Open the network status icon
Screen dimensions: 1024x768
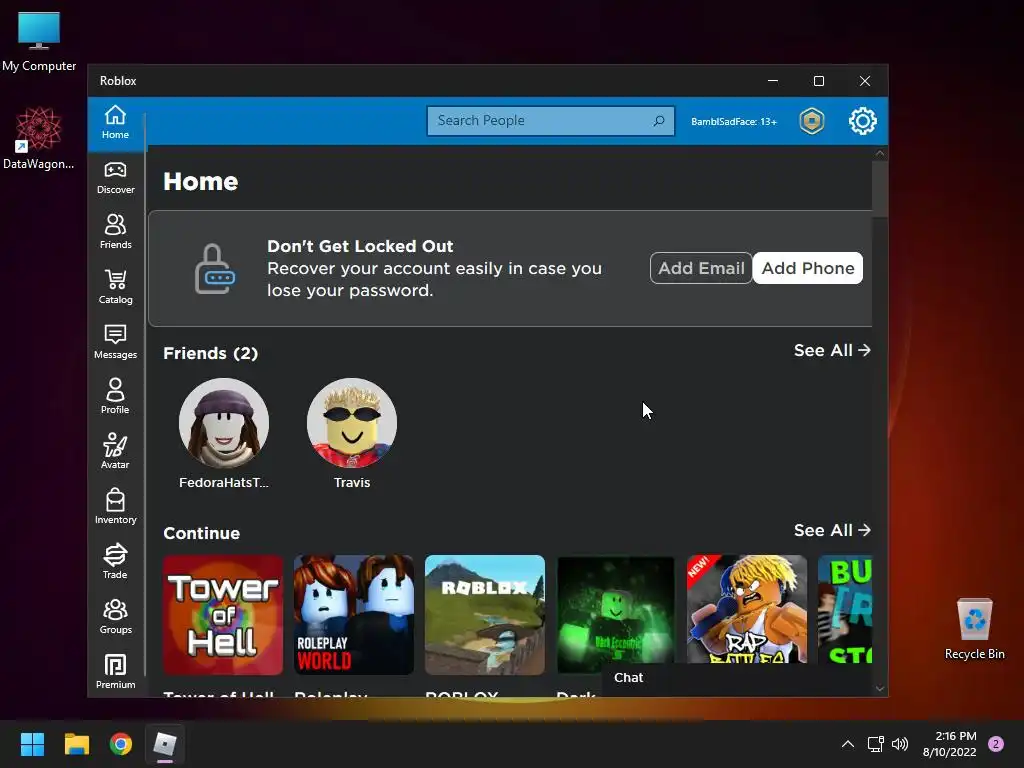click(x=875, y=744)
